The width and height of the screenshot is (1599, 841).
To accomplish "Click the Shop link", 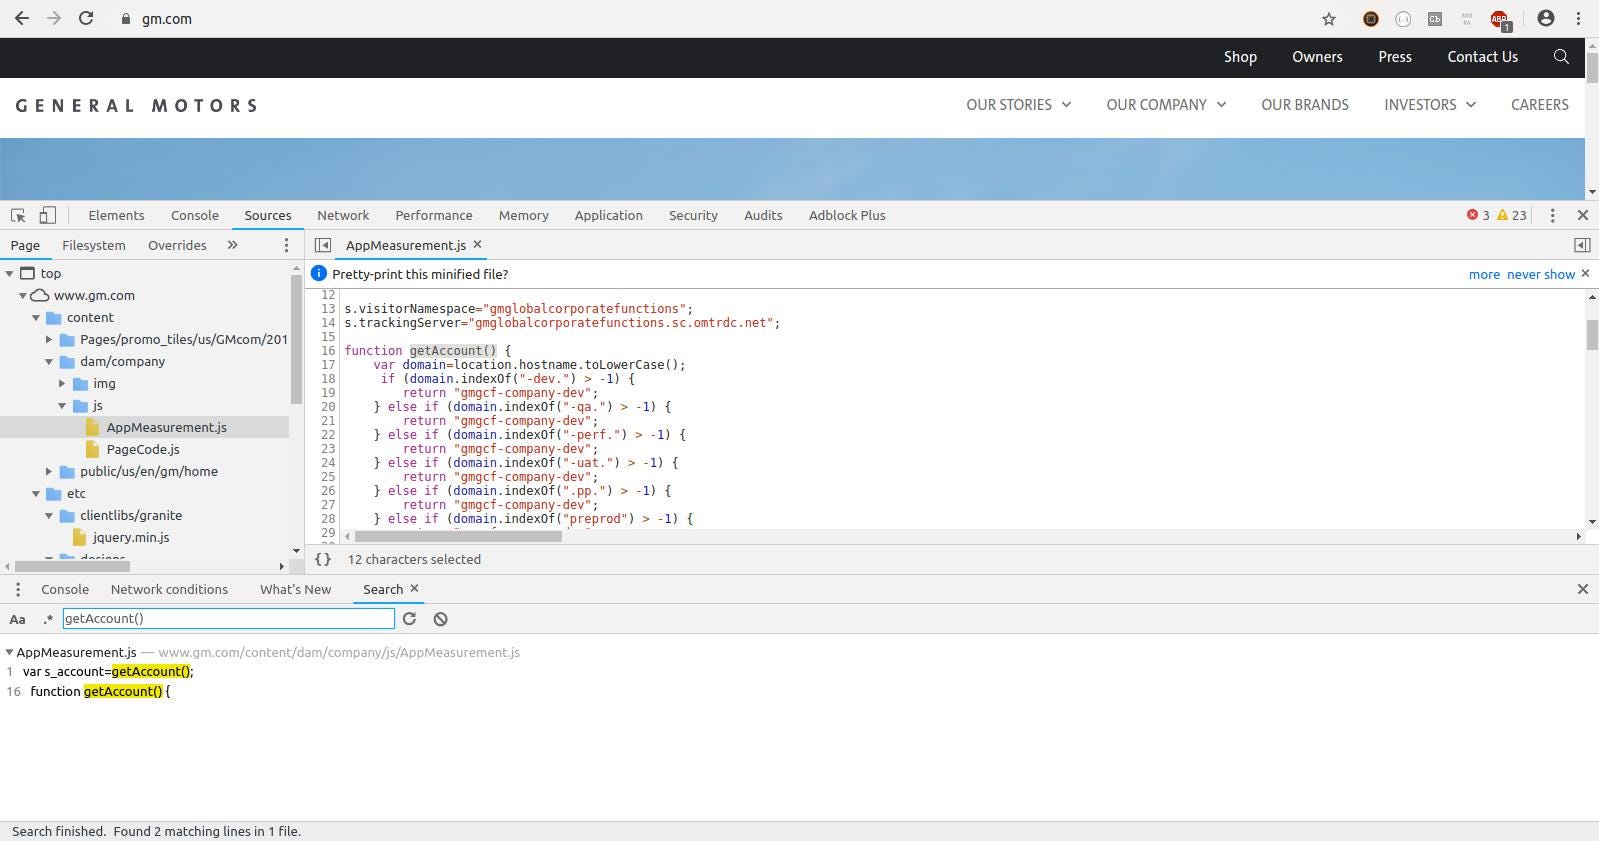I will (1240, 57).
